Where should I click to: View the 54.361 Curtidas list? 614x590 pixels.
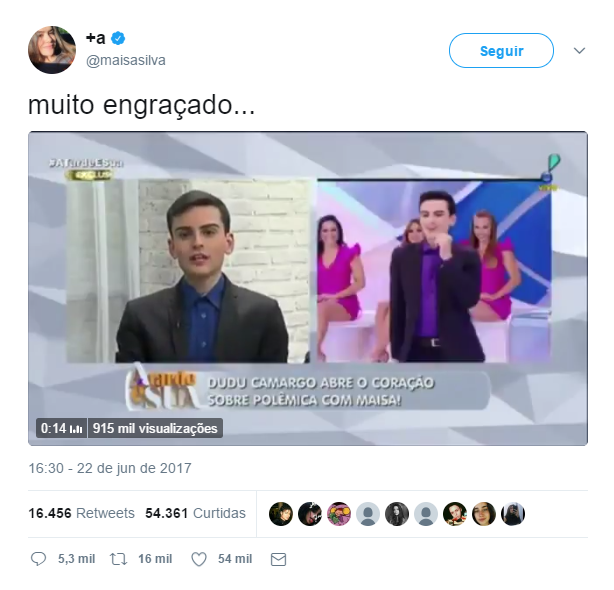[x=195, y=513]
